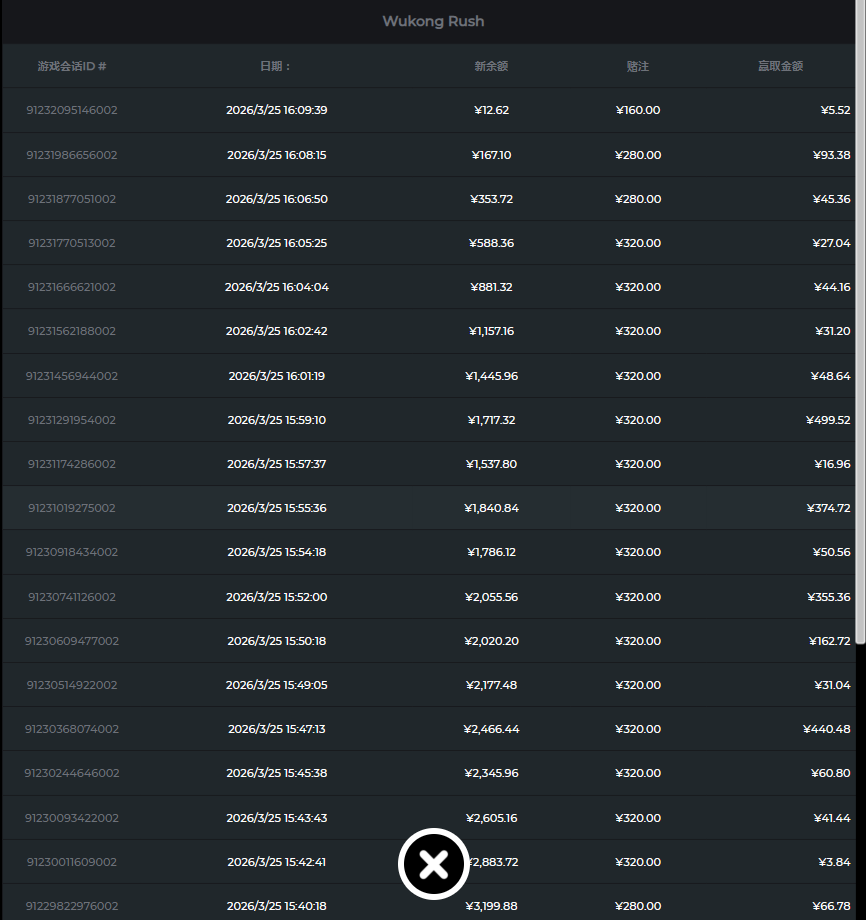The width and height of the screenshot is (866, 920).
Task: Select the row dated 2026/3/25 15:52:00
Action: click(276, 597)
